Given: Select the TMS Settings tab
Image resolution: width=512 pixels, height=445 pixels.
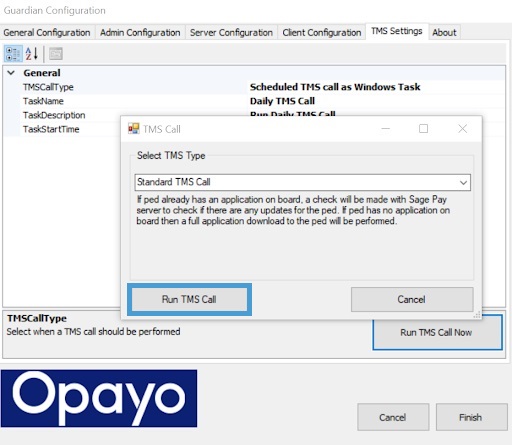Looking at the screenshot, I should tap(397, 31).
